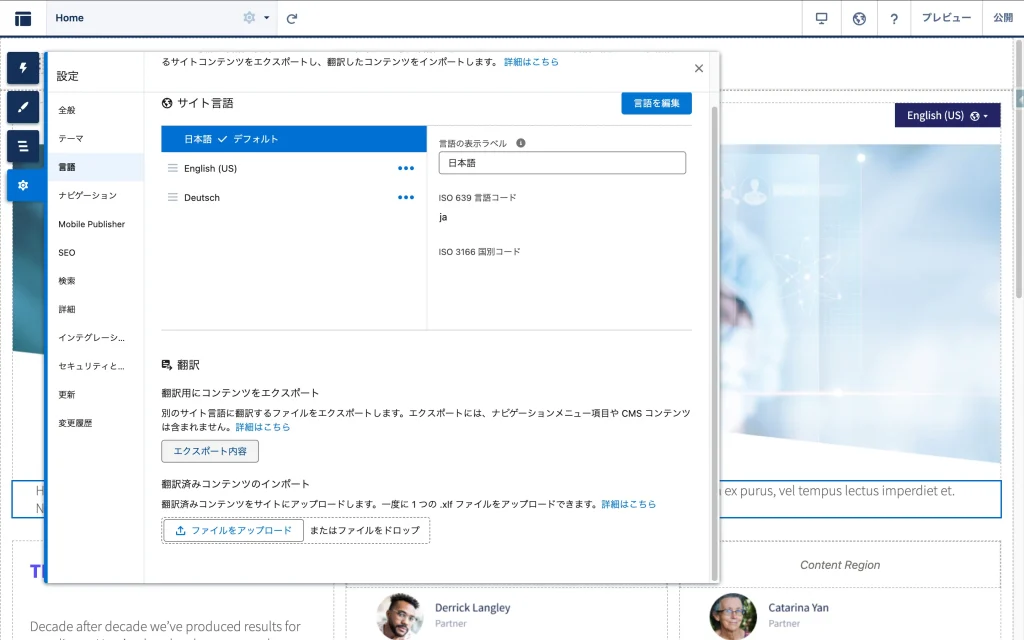Open the help question mark icon
The image size is (1024, 640).
(894, 18)
